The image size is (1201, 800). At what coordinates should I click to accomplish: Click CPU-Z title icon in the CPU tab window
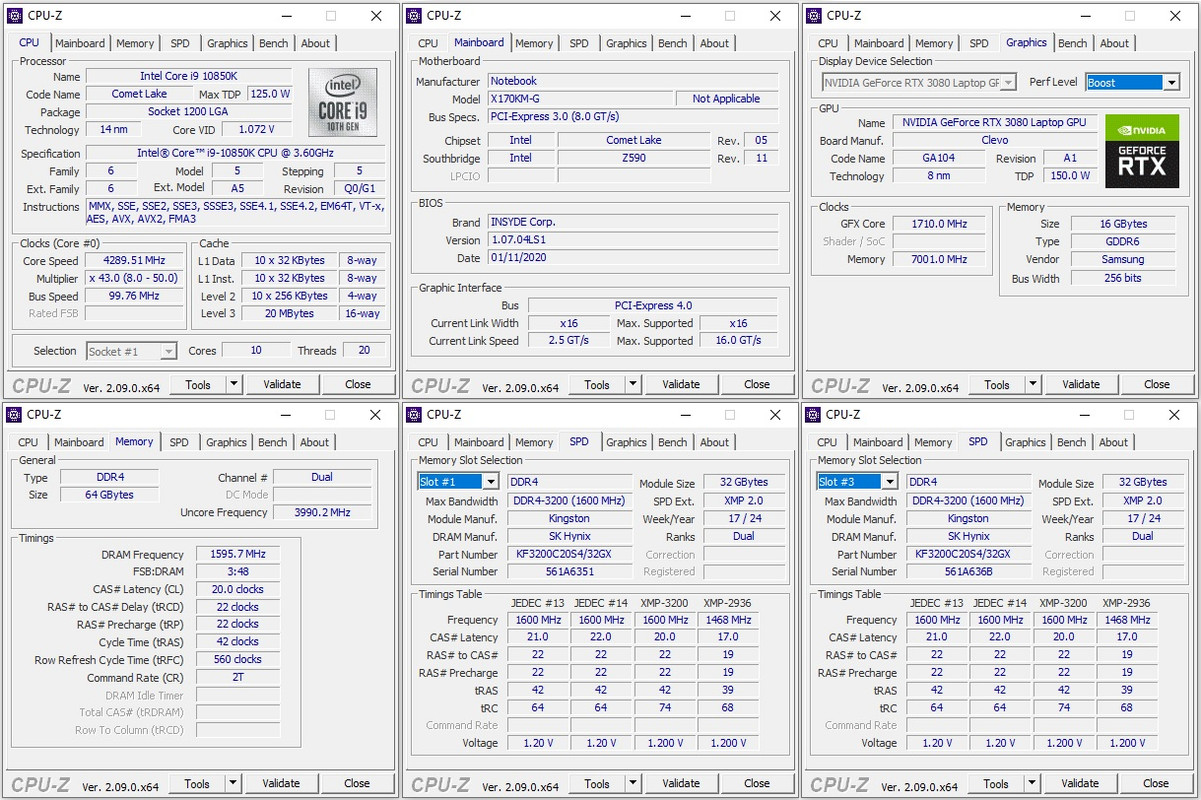click(15, 16)
